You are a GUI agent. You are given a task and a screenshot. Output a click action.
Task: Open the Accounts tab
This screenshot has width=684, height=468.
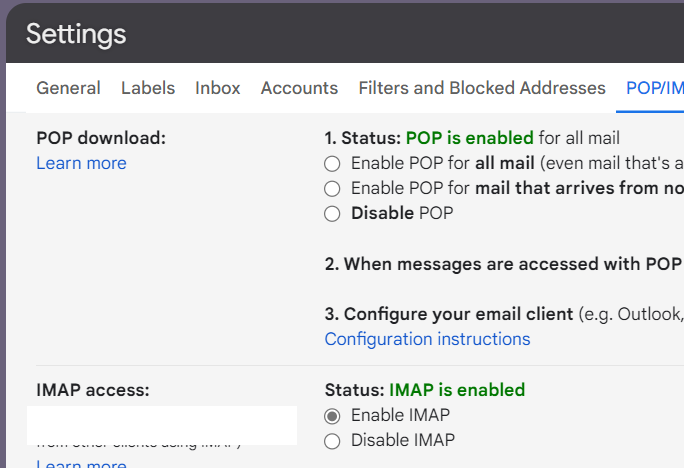pos(299,88)
